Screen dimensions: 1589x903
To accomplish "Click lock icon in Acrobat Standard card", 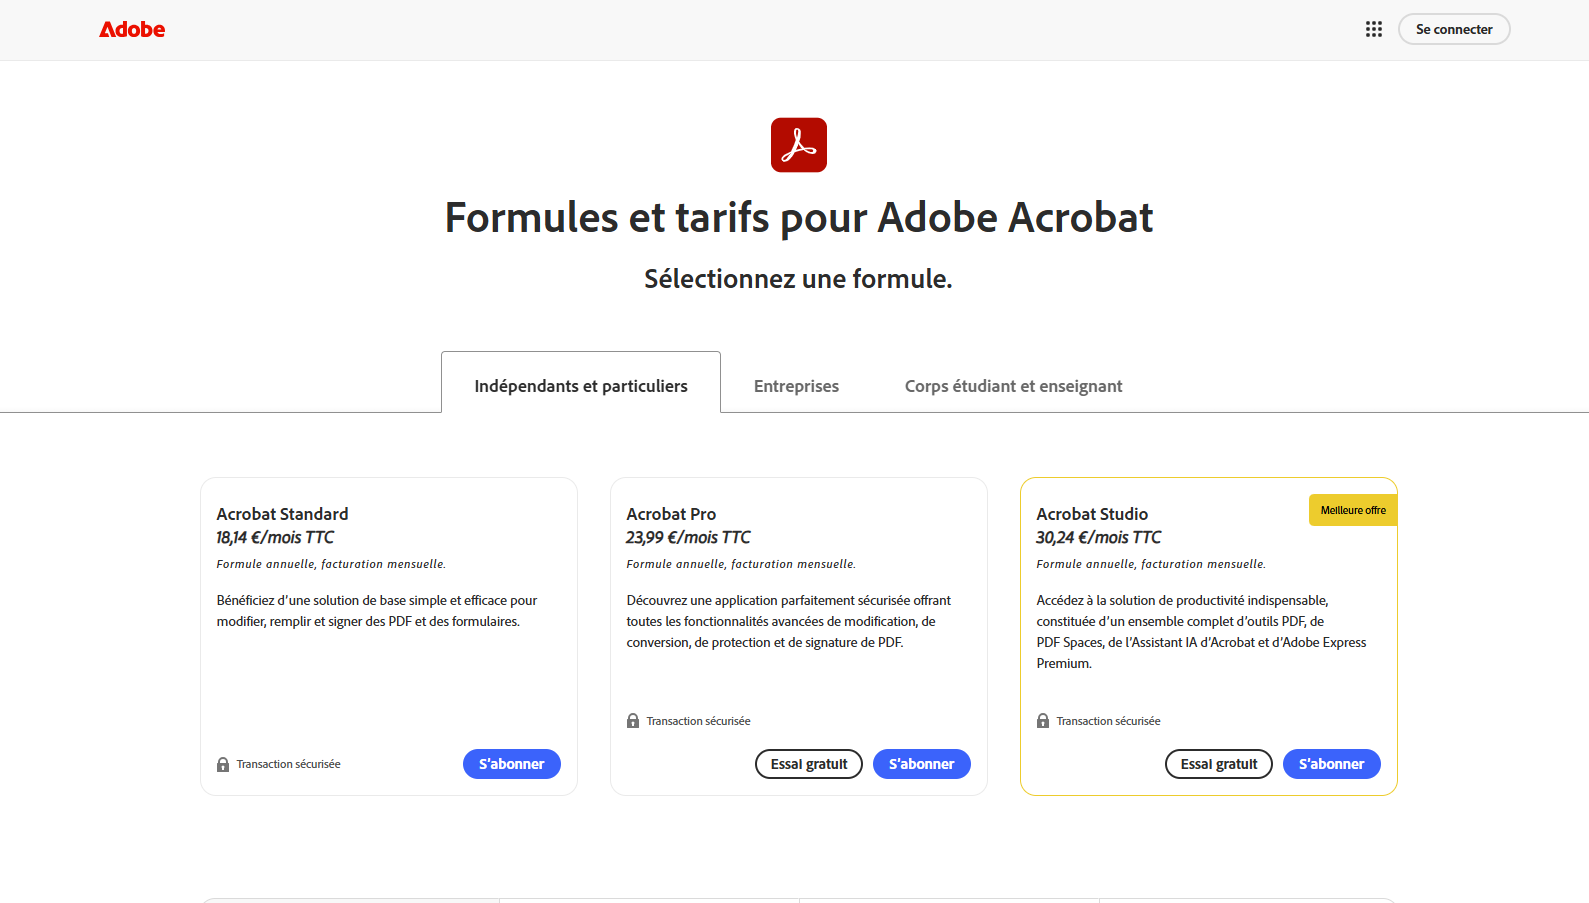I will [223, 764].
